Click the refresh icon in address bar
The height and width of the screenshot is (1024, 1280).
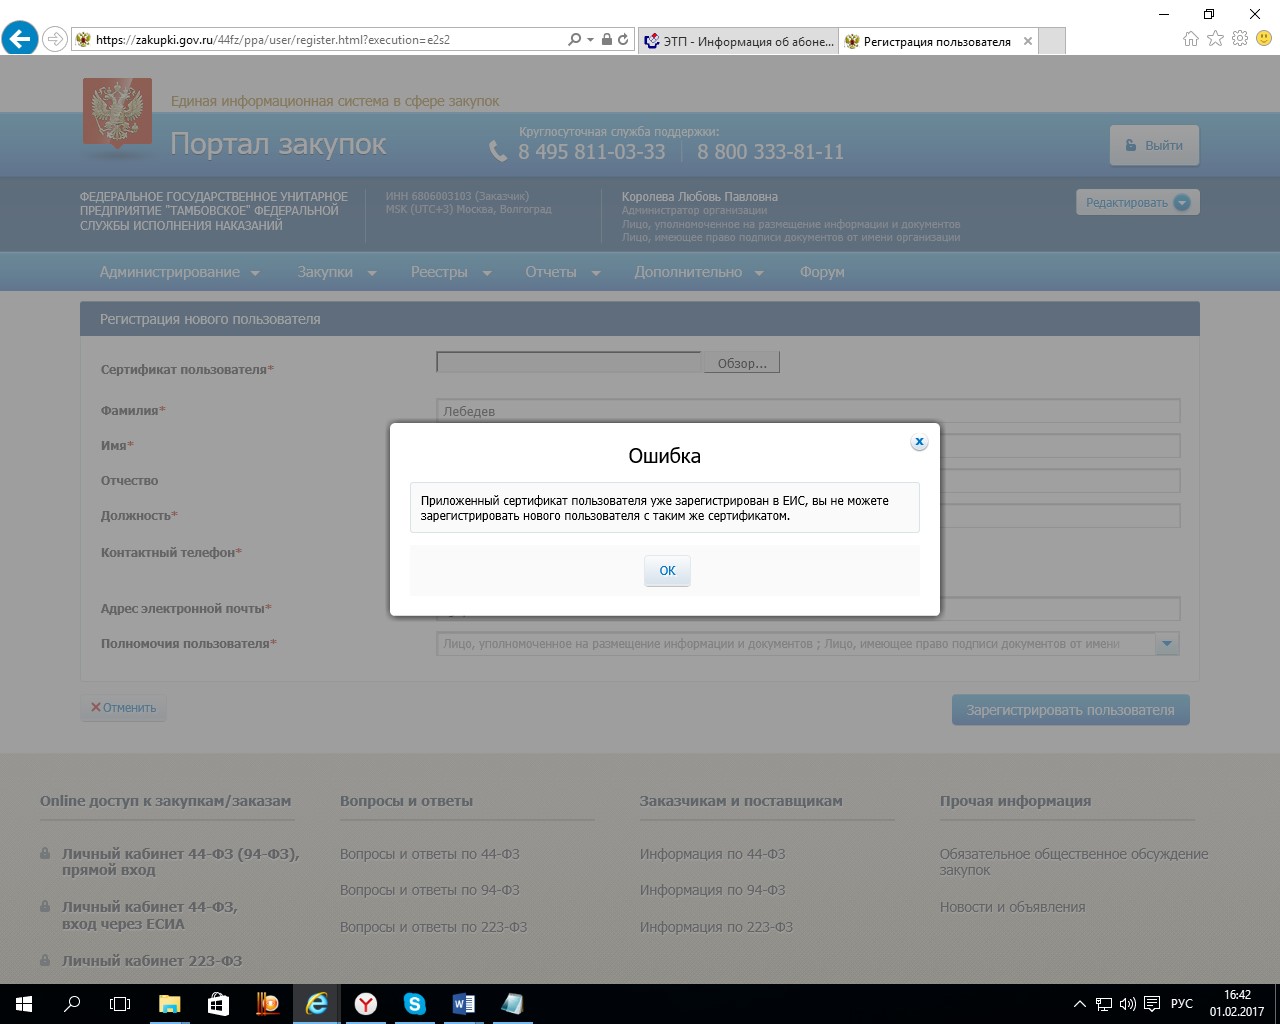pos(623,40)
